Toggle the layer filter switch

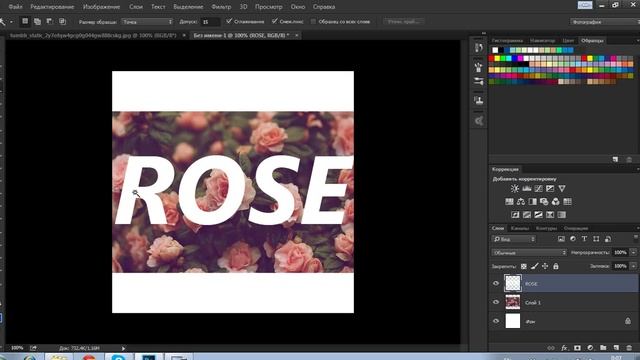click(x=636, y=238)
